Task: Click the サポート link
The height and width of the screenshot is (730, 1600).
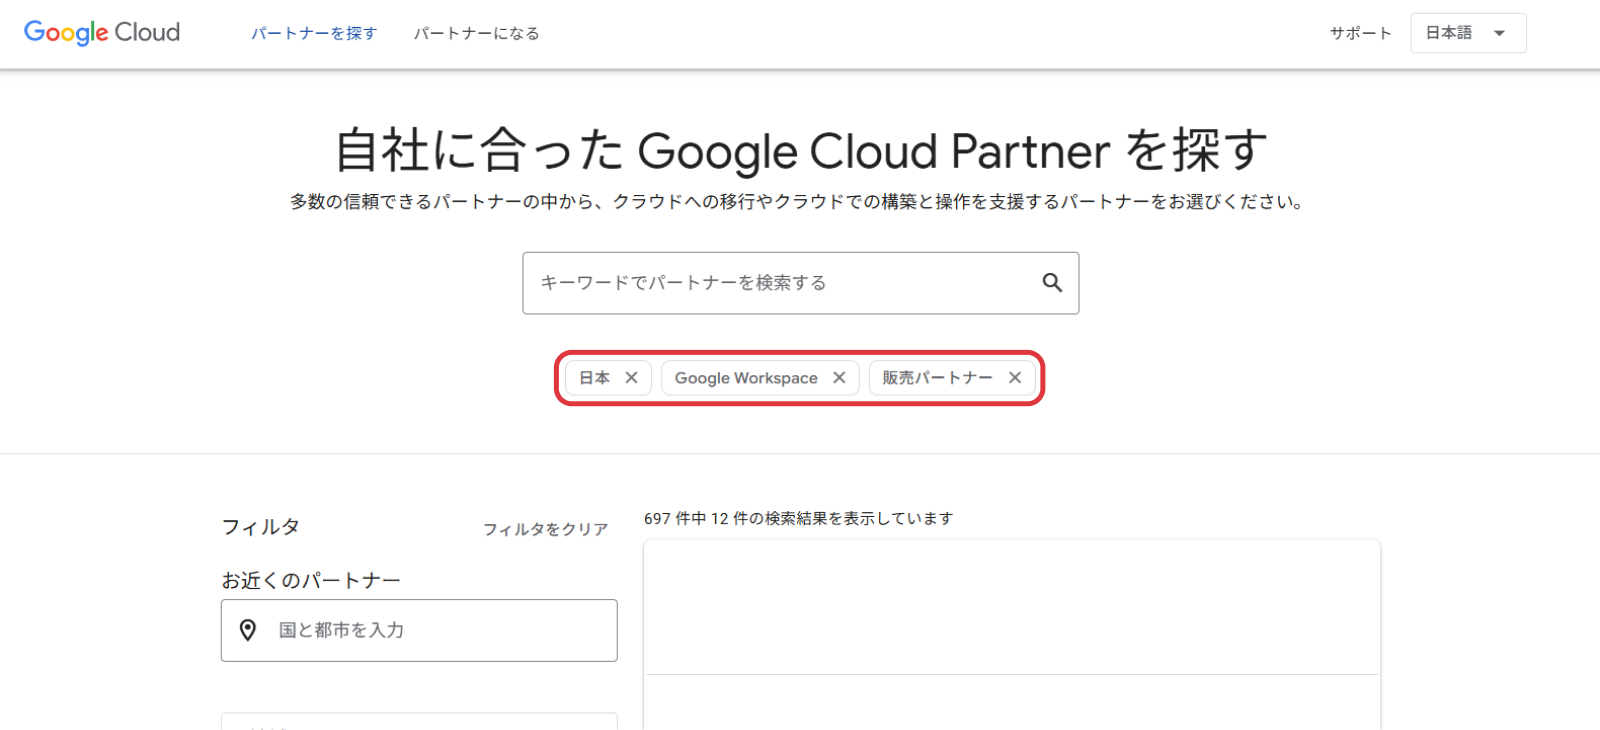Action: coord(1360,33)
